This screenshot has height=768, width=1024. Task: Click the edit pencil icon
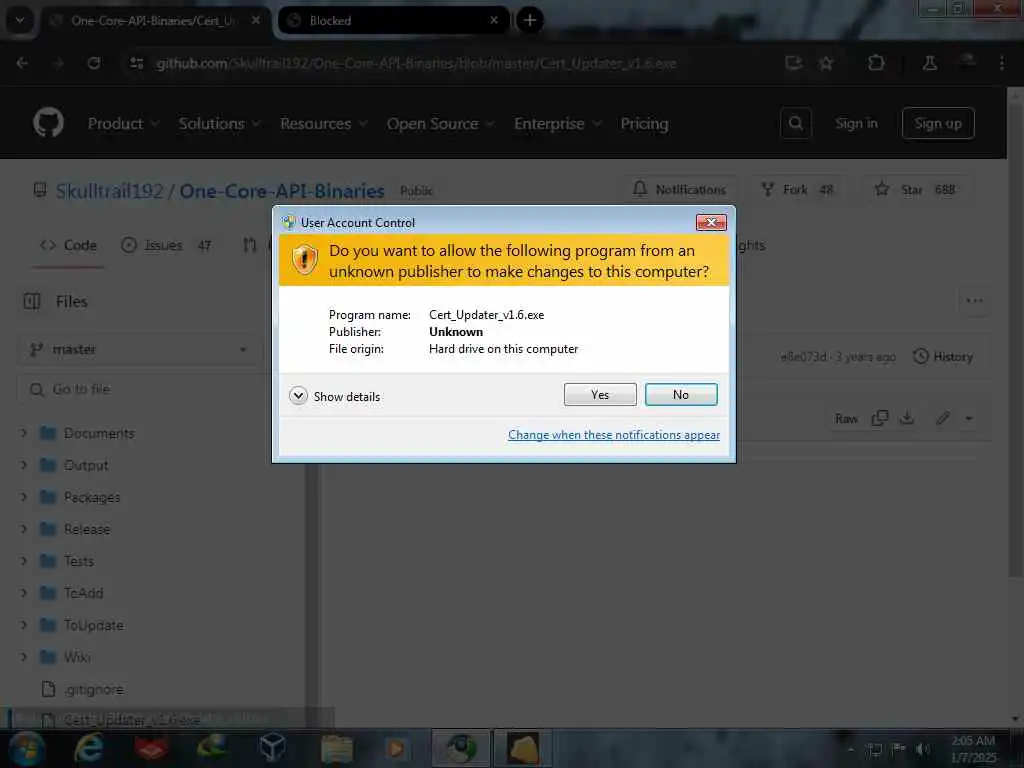tap(942, 418)
